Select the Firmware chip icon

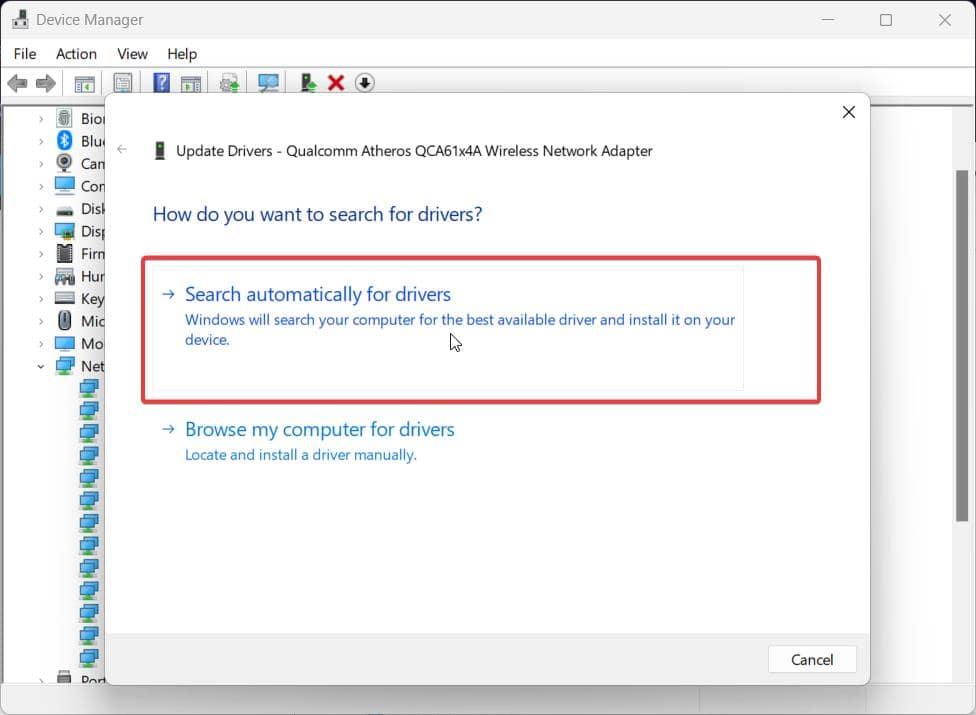[x=65, y=253]
